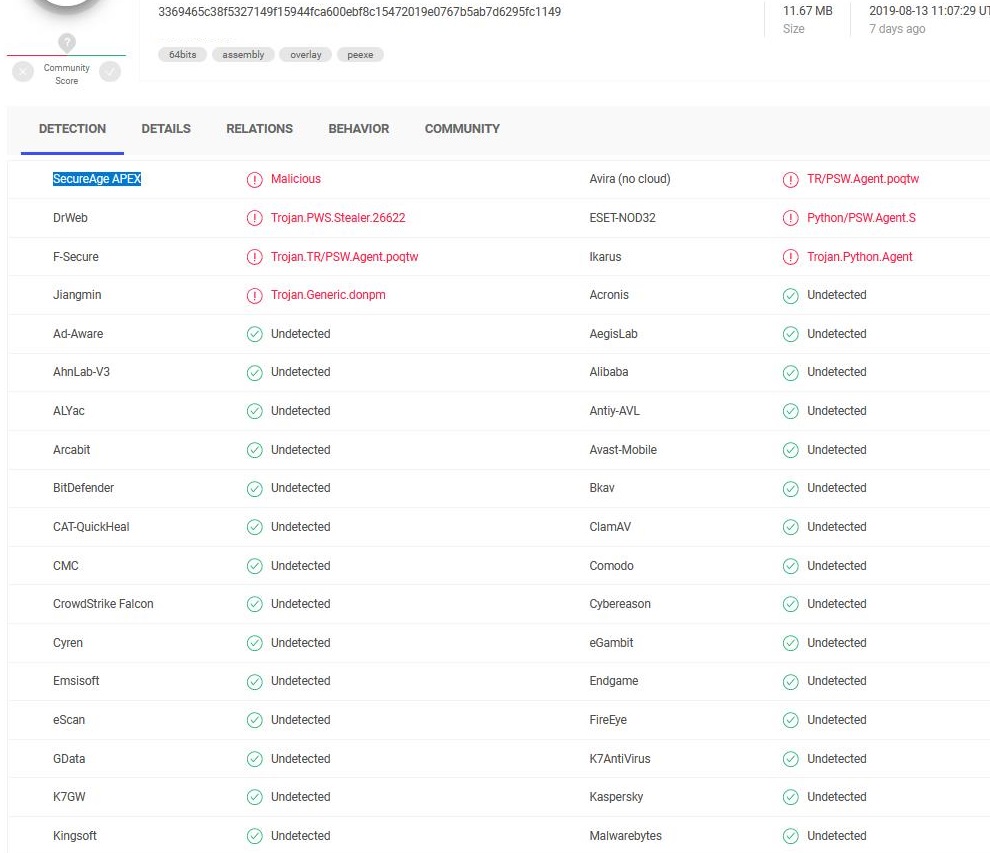Click the green check icon in the Alibaba row
The width and height of the screenshot is (990, 853).
[x=790, y=373]
